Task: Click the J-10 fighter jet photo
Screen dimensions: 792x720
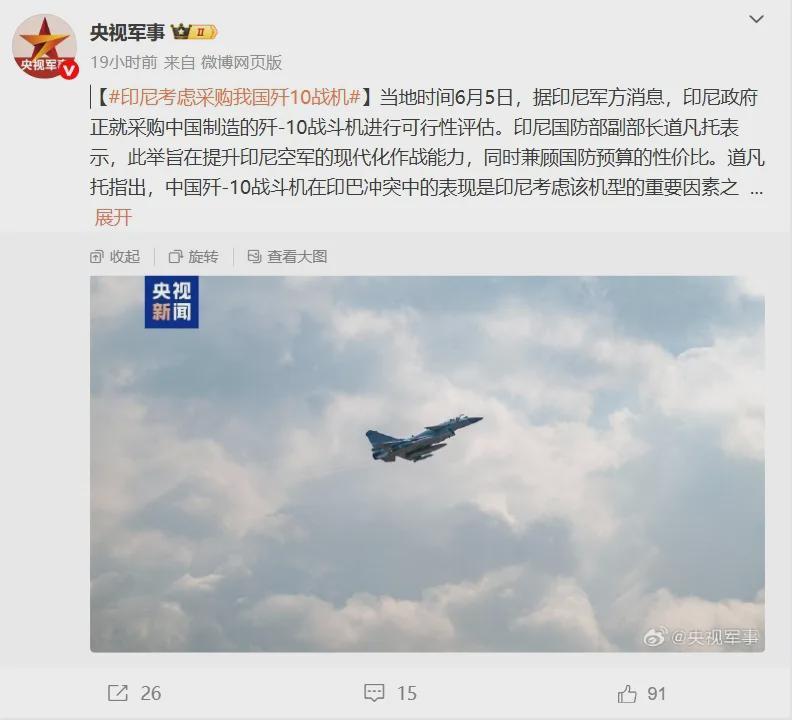Action: click(x=427, y=464)
